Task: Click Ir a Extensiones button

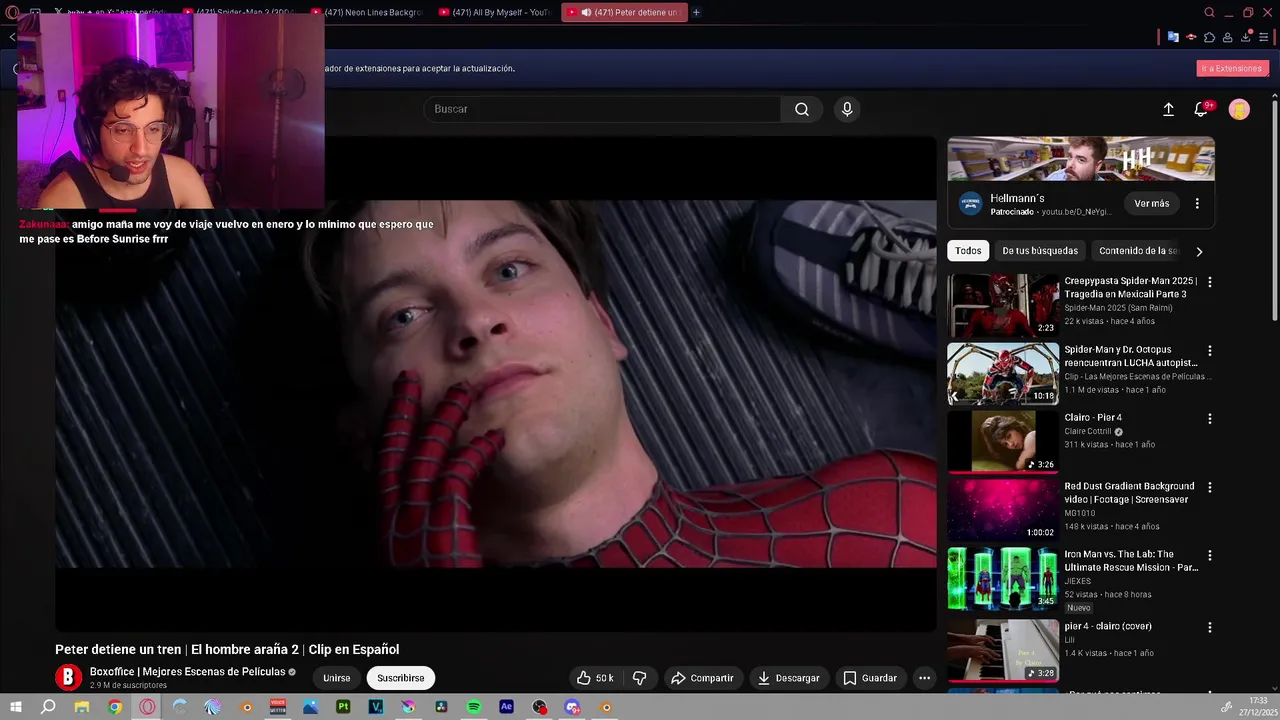Action: [x=1232, y=69]
